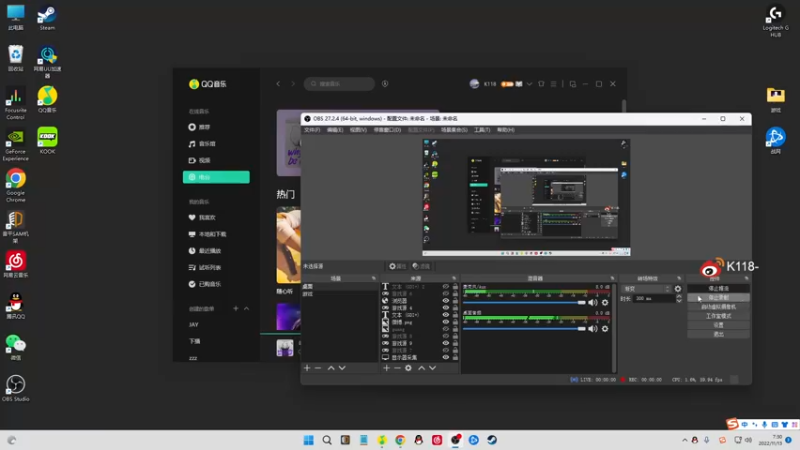Create a new playlist with the plus icon
The width and height of the screenshot is (800, 450).
(236, 308)
